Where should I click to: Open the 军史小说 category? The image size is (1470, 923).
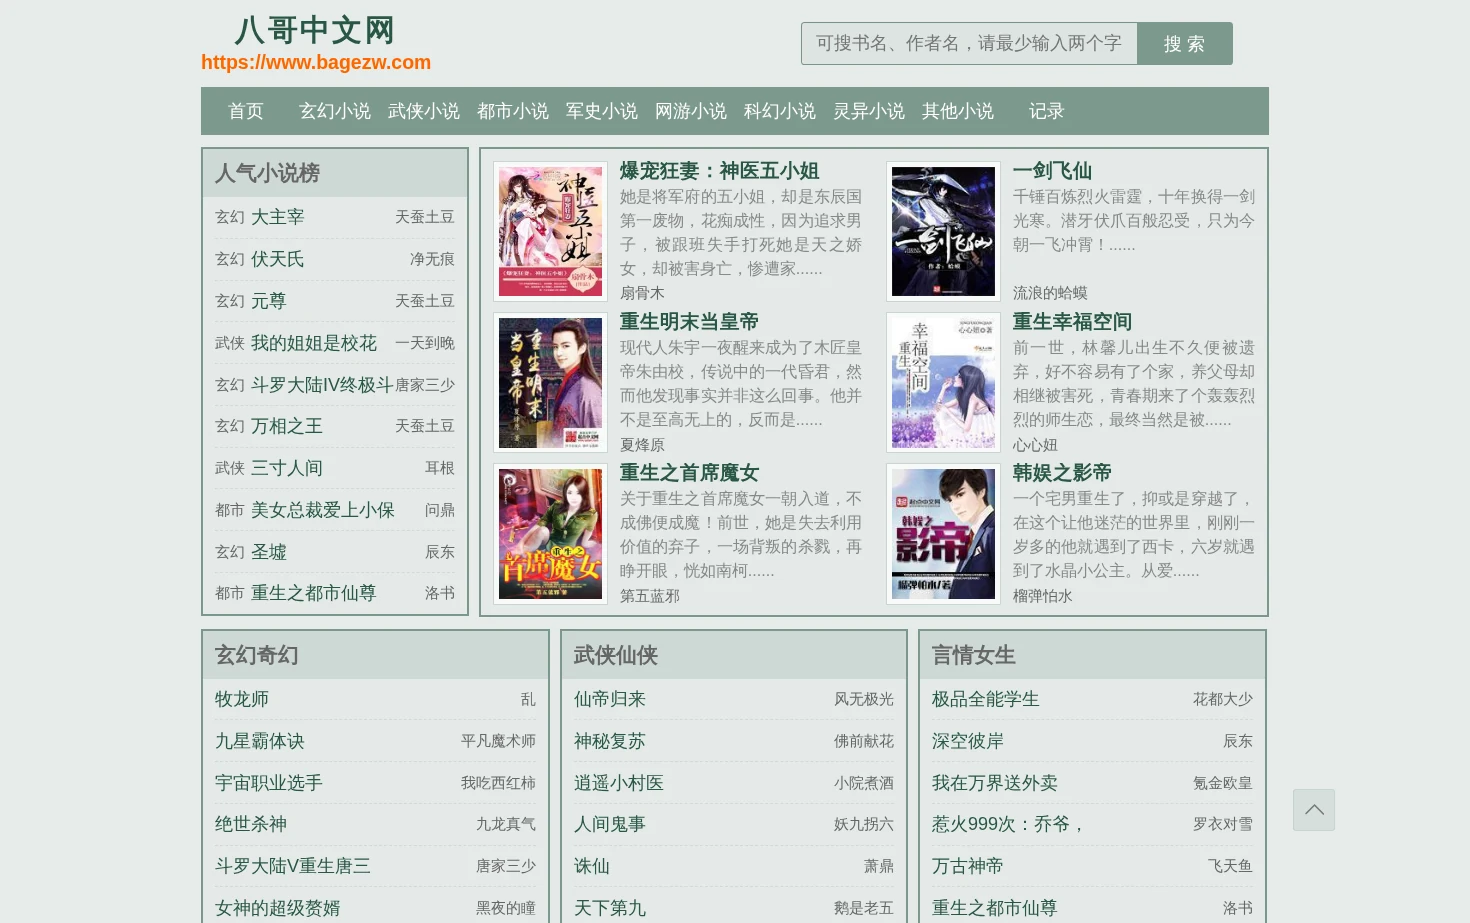(602, 111)
